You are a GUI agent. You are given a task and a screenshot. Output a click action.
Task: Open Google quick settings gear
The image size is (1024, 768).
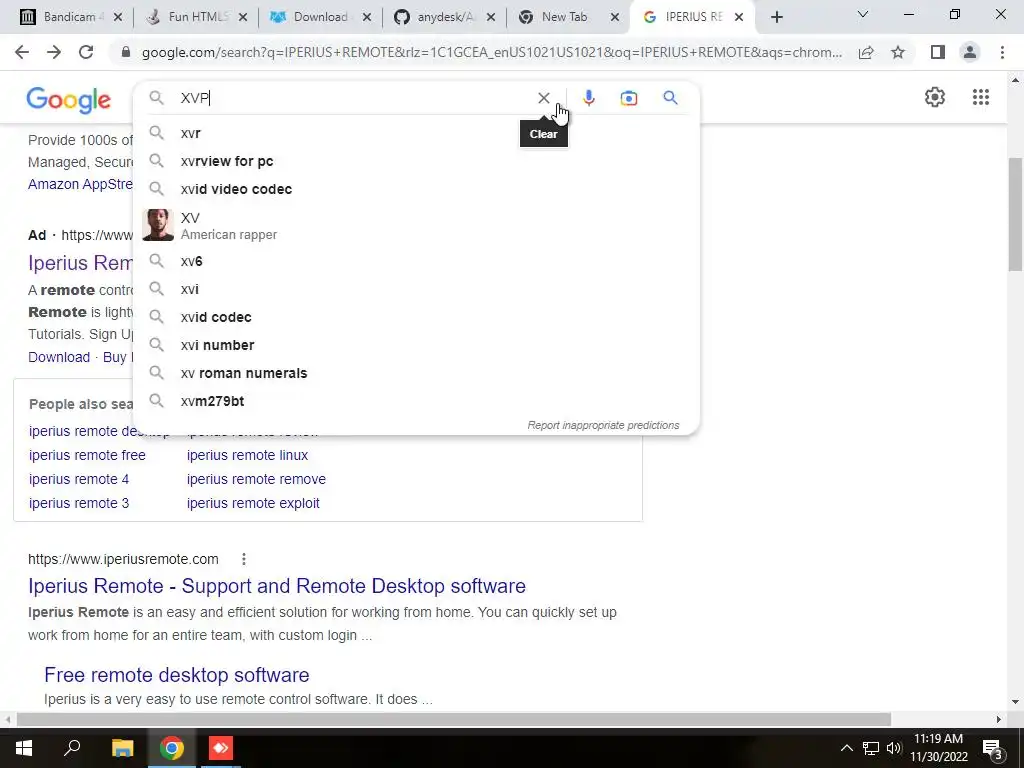pyautogui.click(x=935, y=97)
